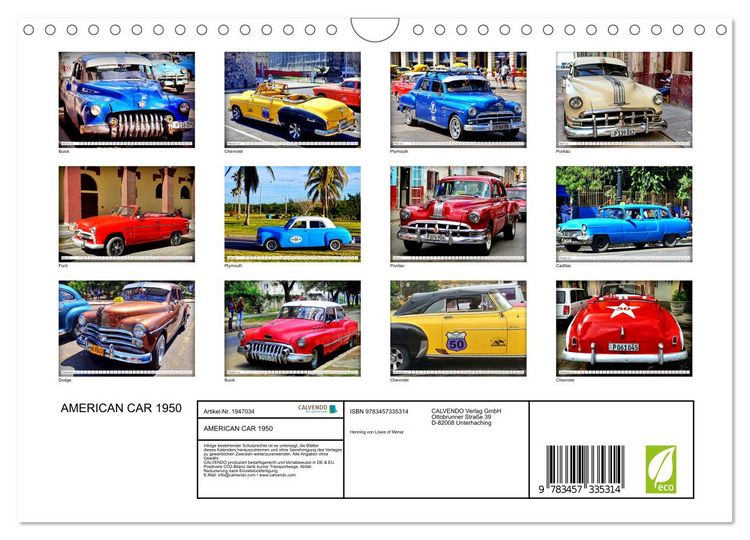Viewport: 750px width, 540px height.
Task: Open the red Ford convertible photo
Action: coord(127,214)
